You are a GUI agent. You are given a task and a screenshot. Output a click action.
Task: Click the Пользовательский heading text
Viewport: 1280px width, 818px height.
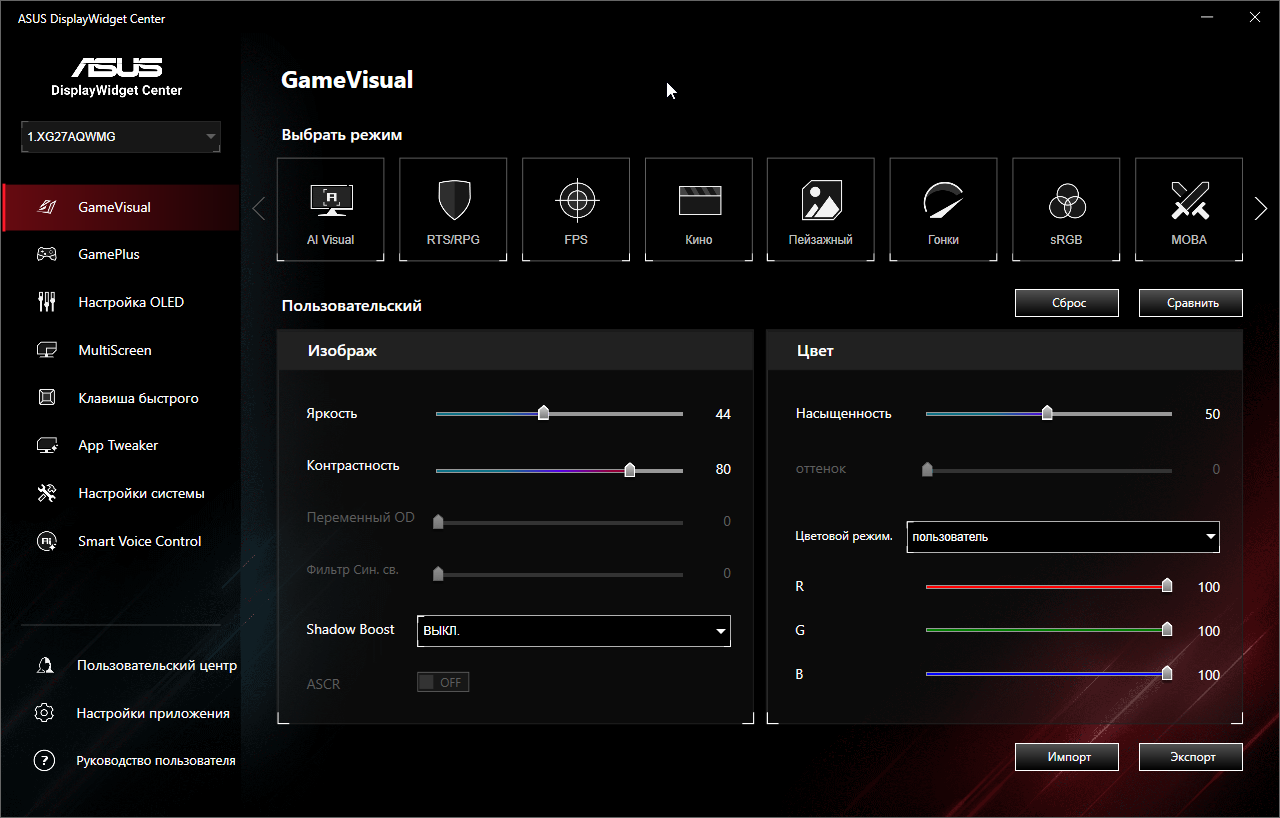pos(352,306)
